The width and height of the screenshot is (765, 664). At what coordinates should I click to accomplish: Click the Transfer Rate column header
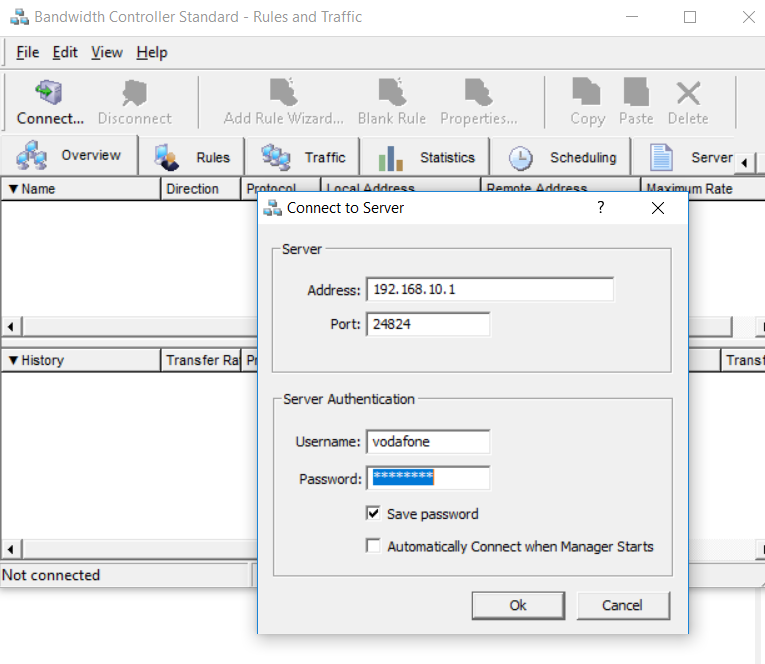pyautogui.click(x=201, y=360)
